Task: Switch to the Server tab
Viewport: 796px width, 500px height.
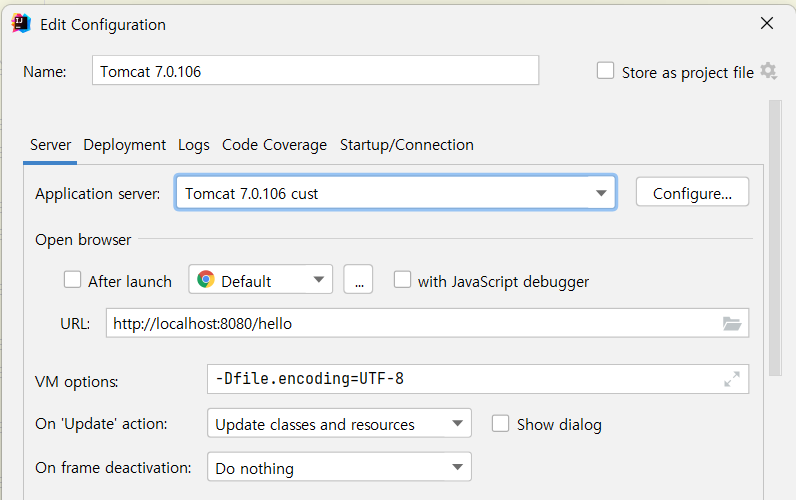Action: click(x=50, y=145)
